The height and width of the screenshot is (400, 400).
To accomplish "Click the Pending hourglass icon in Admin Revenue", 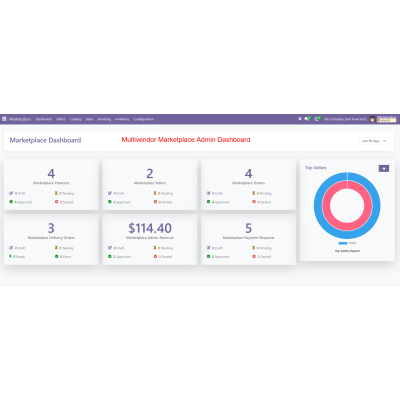I will point(155,248).
